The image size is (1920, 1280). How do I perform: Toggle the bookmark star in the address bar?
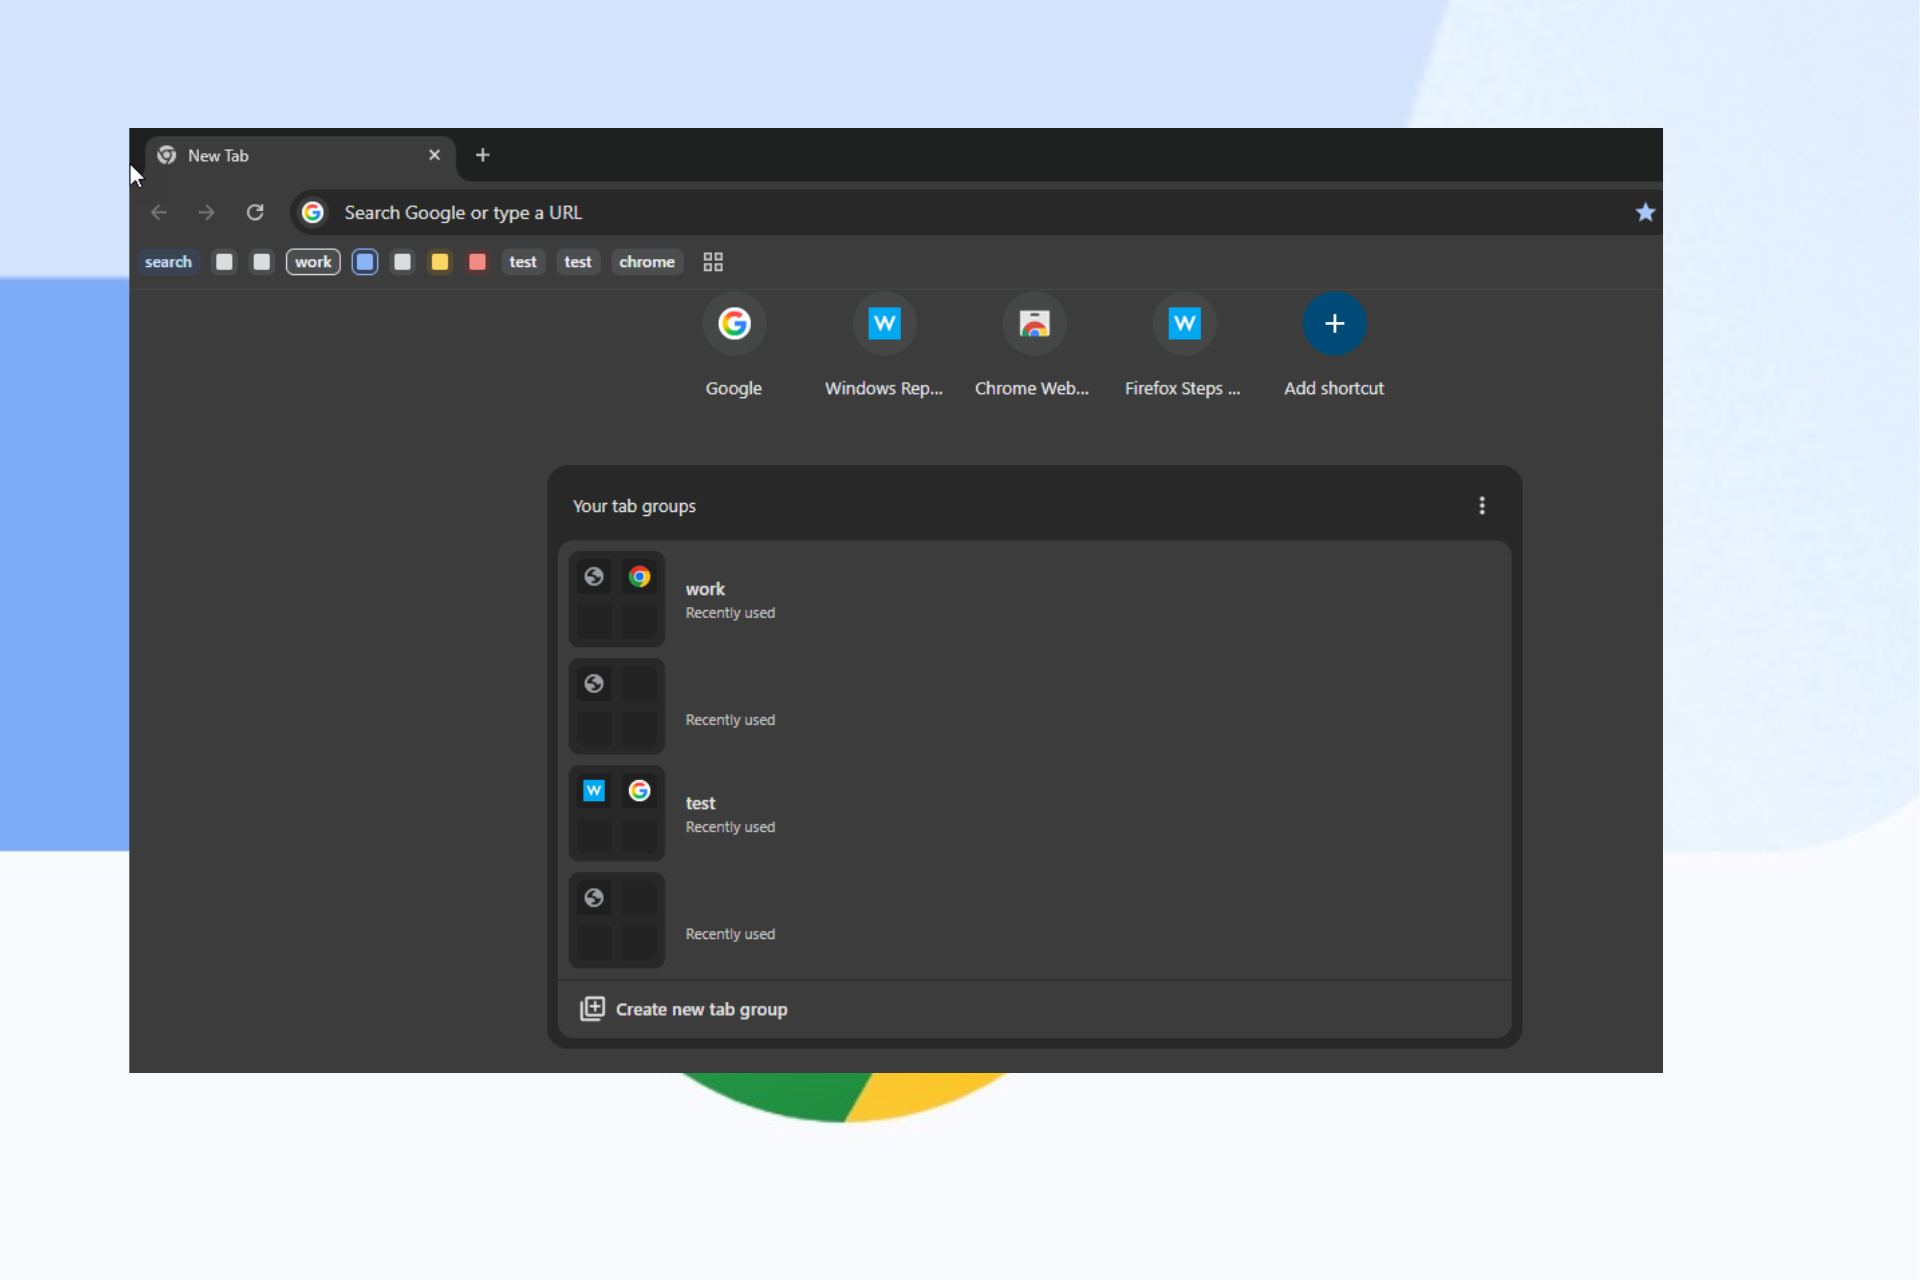1645,212
